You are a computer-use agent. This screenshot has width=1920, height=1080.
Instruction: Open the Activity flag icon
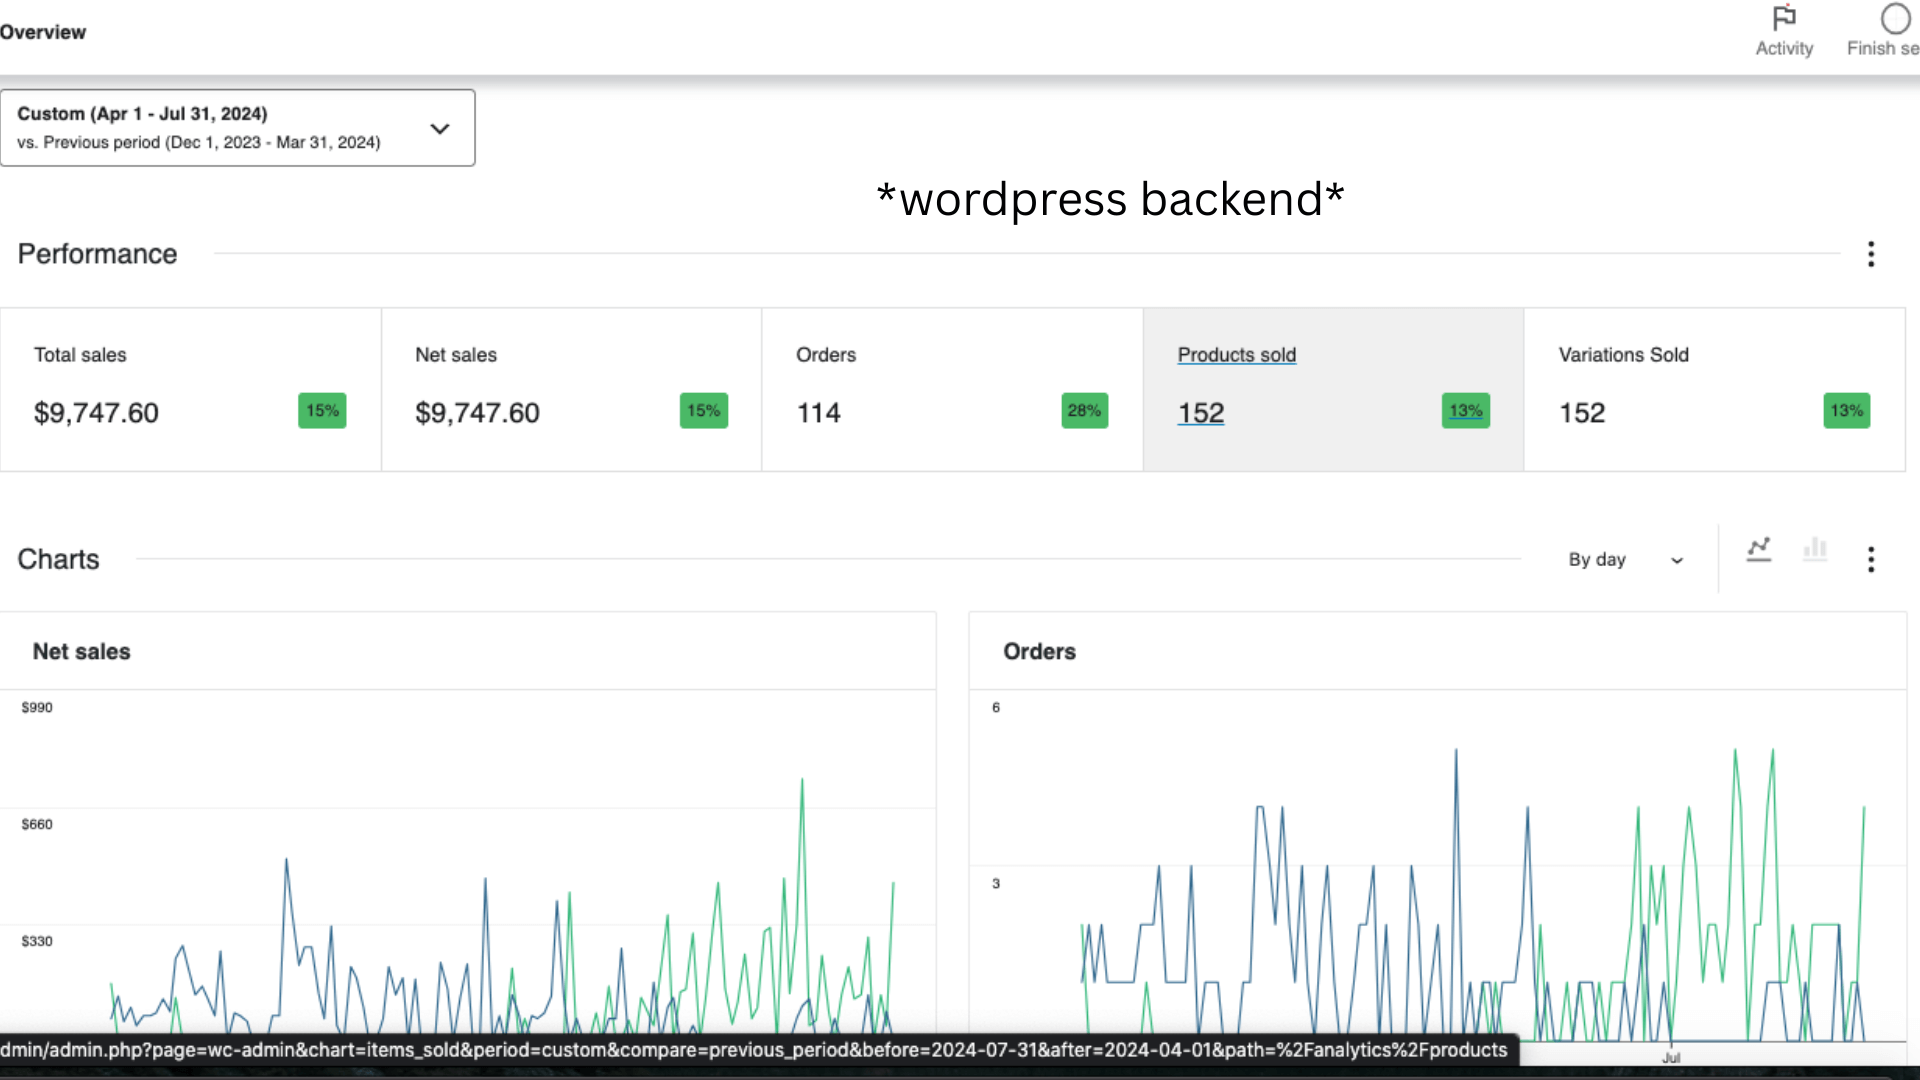tap(1784, 19)
